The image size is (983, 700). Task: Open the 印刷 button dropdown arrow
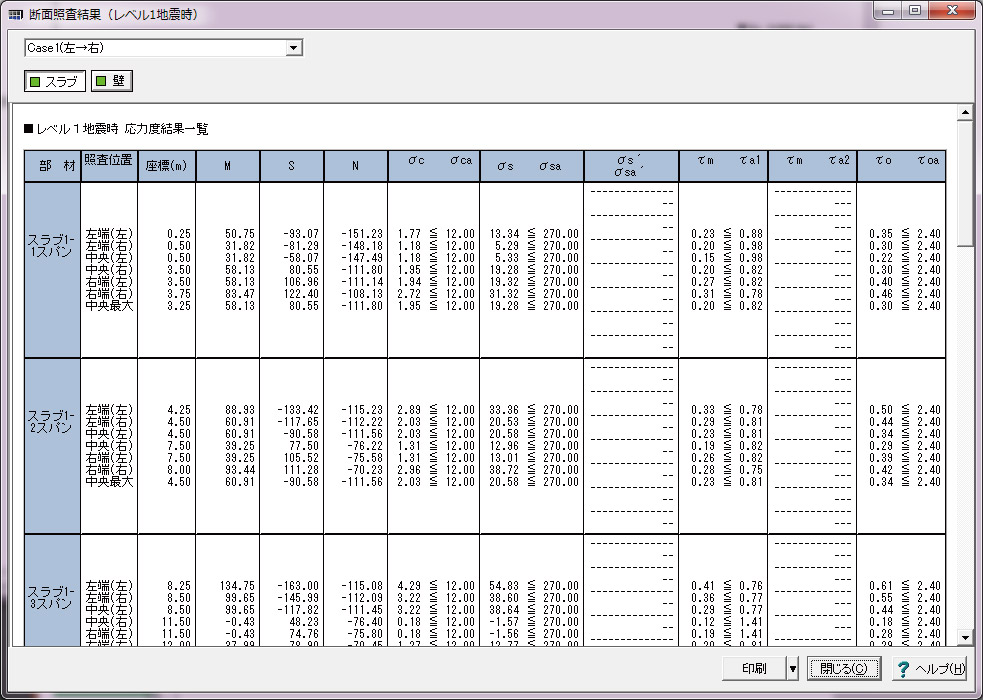click(792, 669)
